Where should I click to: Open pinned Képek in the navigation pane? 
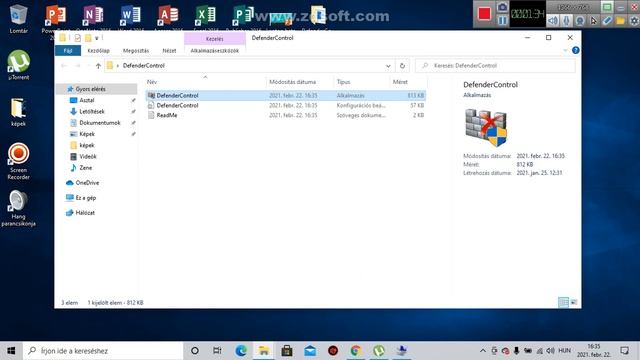87,134
